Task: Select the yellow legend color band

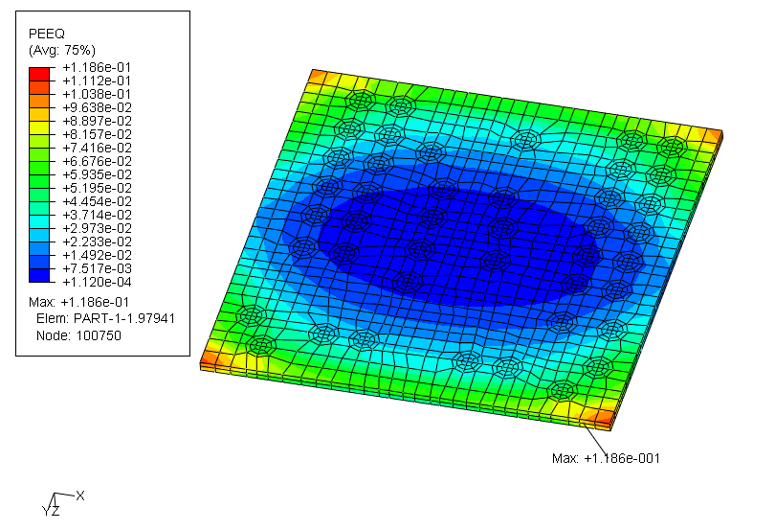Action: [x=39, y=127]
